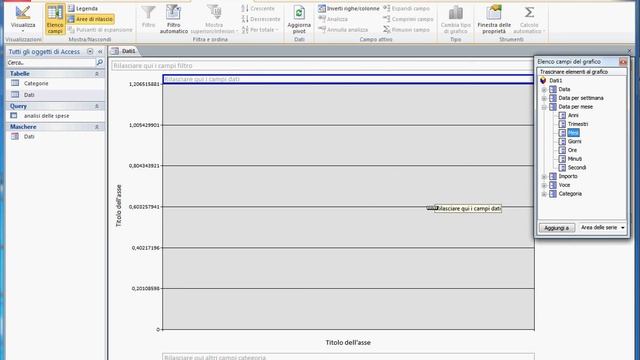
Task: Expand the Data field node
Action: [544, 89]
